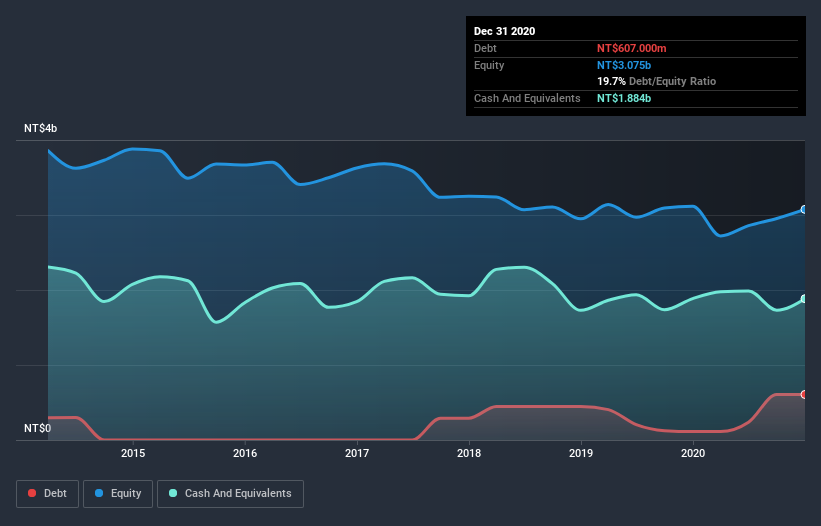Click the 2020 axis label
This screenshot has width=821, height=526.
click(x=693, y=453)
